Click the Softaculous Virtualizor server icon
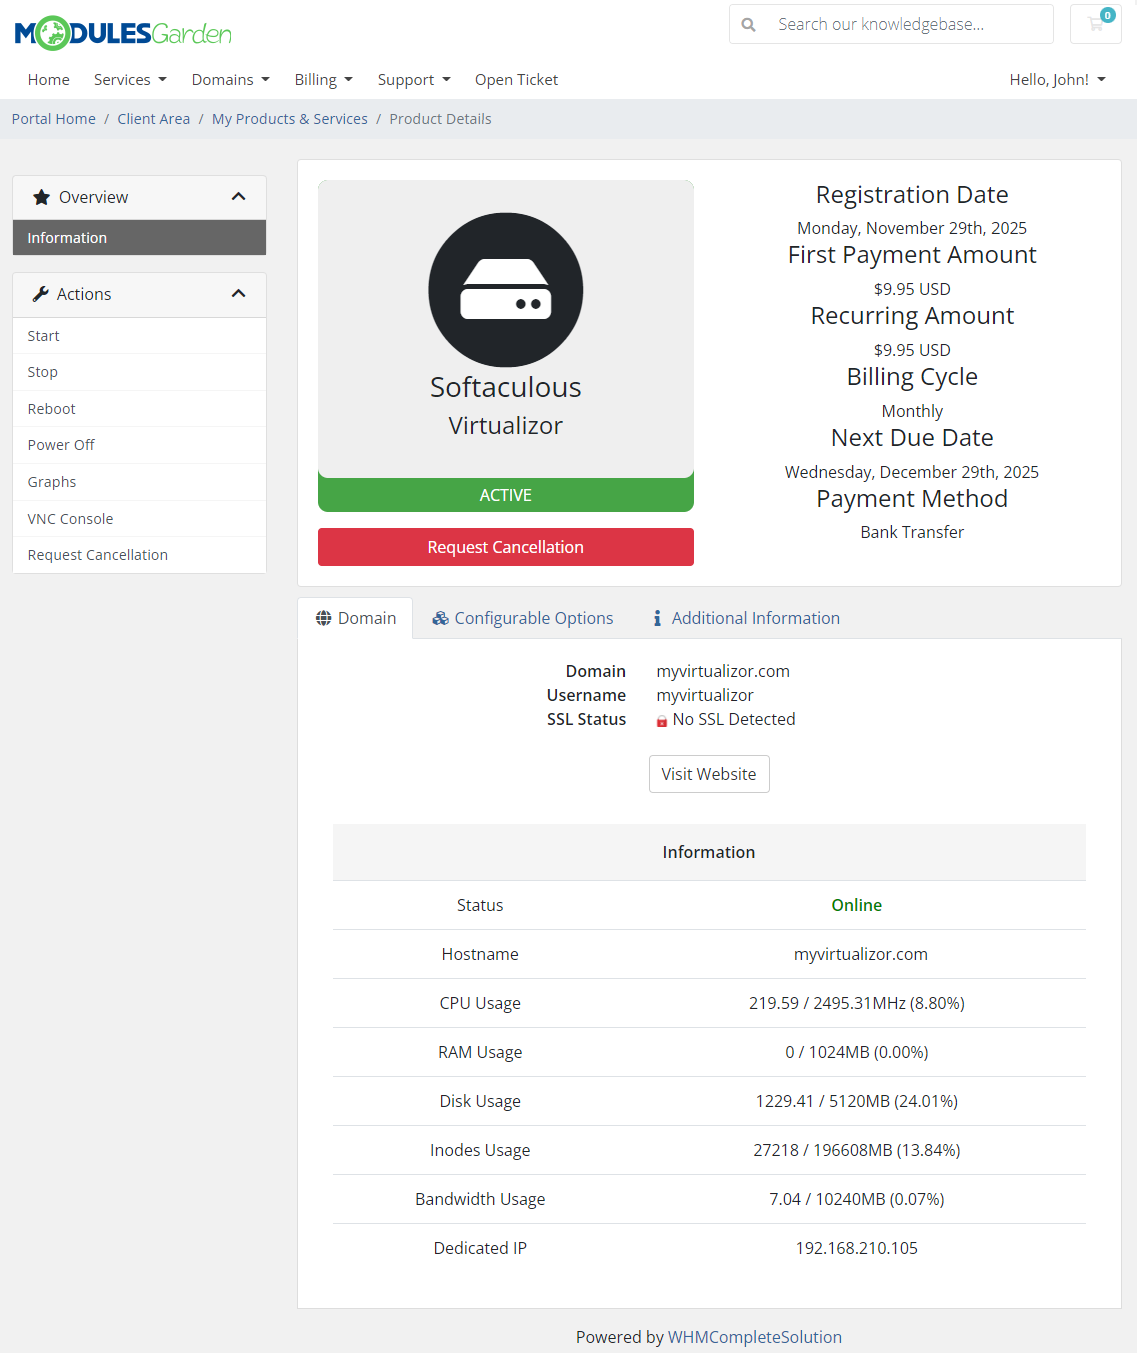 [x=505, y=290]
